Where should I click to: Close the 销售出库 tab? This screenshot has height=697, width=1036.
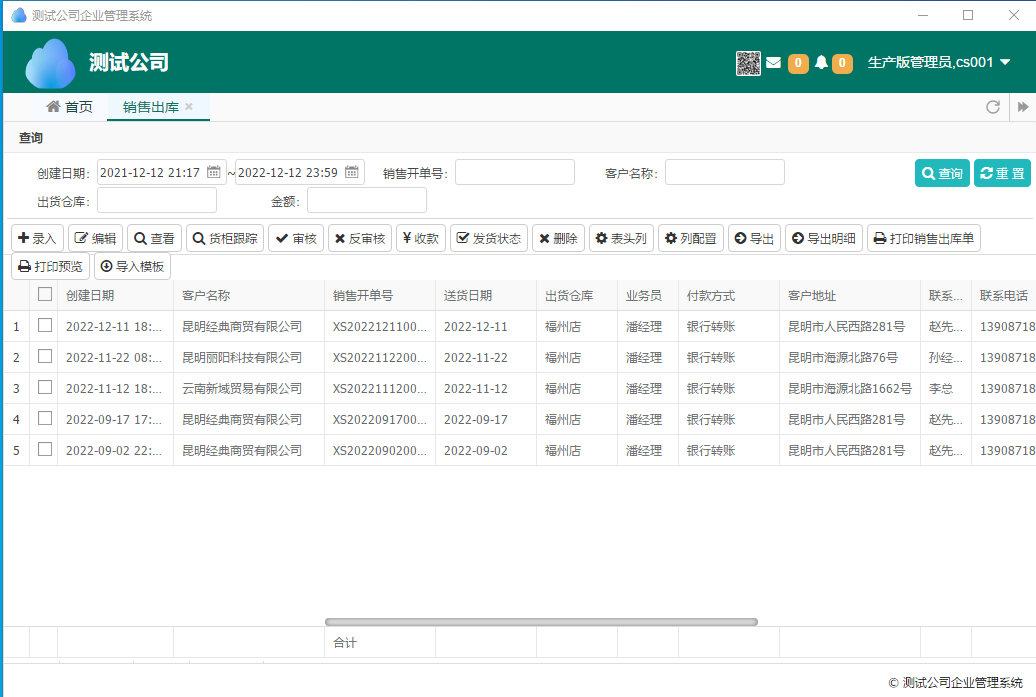(189, 106)
